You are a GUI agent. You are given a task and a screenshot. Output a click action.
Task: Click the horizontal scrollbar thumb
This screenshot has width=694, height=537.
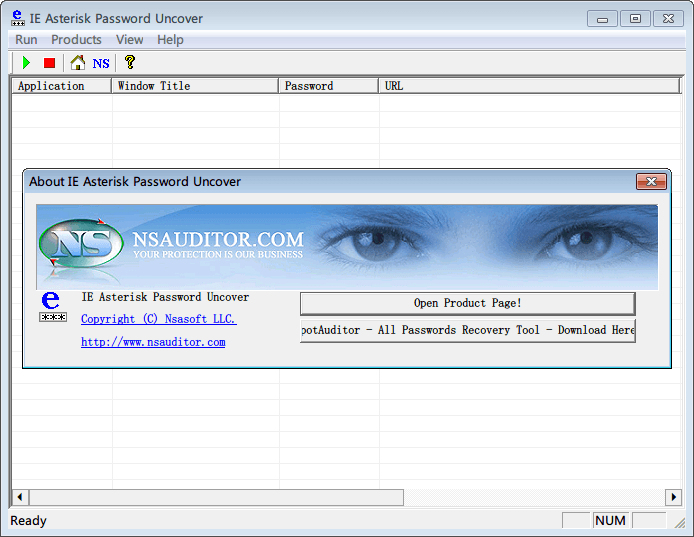click(216, 497)
